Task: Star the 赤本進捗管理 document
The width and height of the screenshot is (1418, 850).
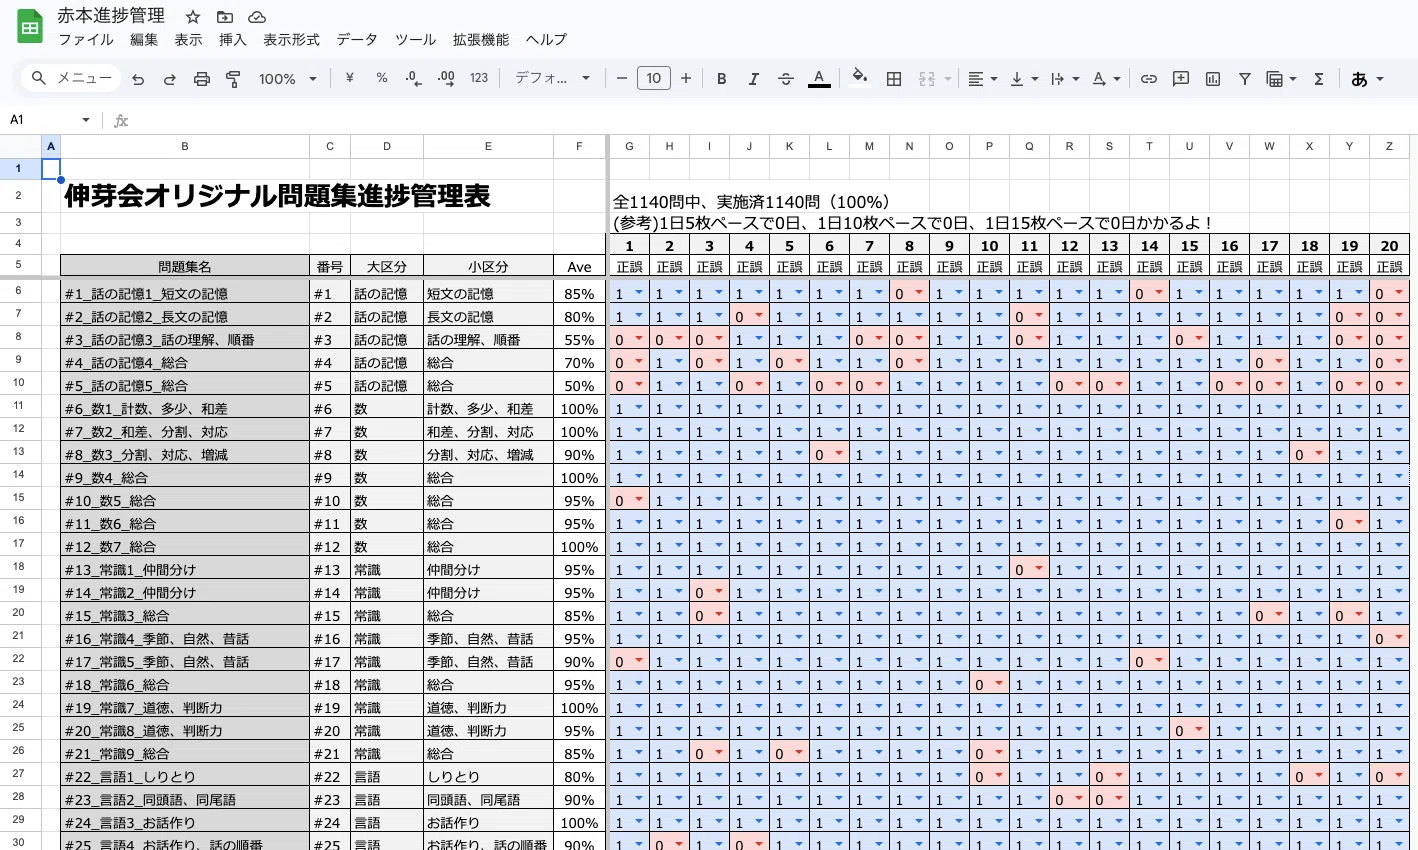Action: tap(193, 17)
